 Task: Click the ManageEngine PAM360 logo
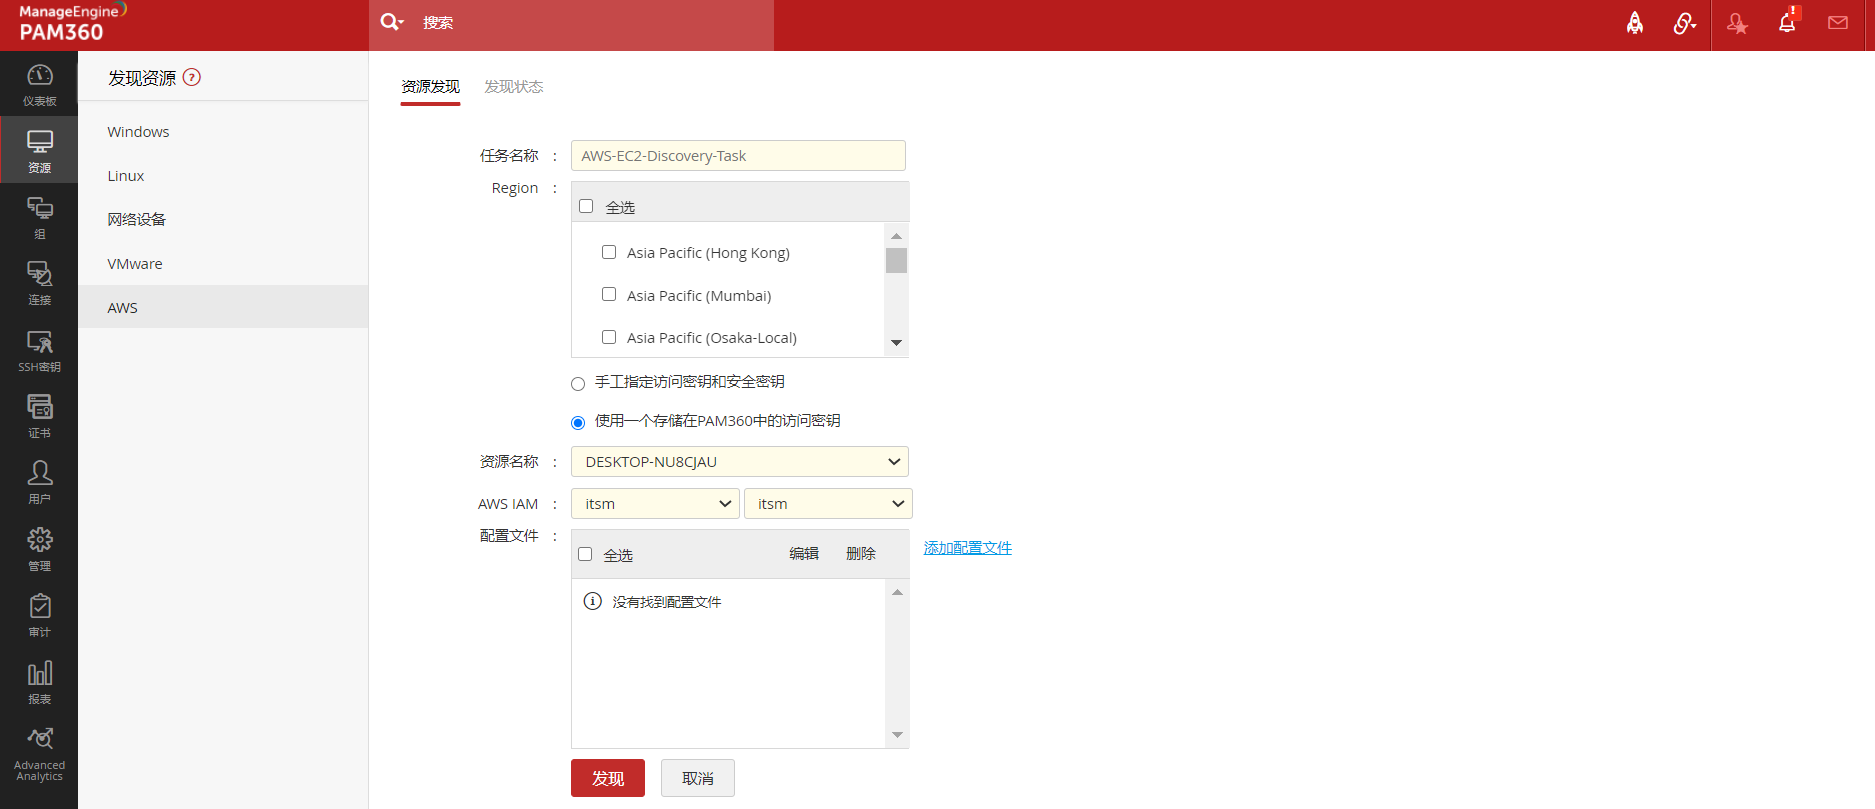[73, 23]
